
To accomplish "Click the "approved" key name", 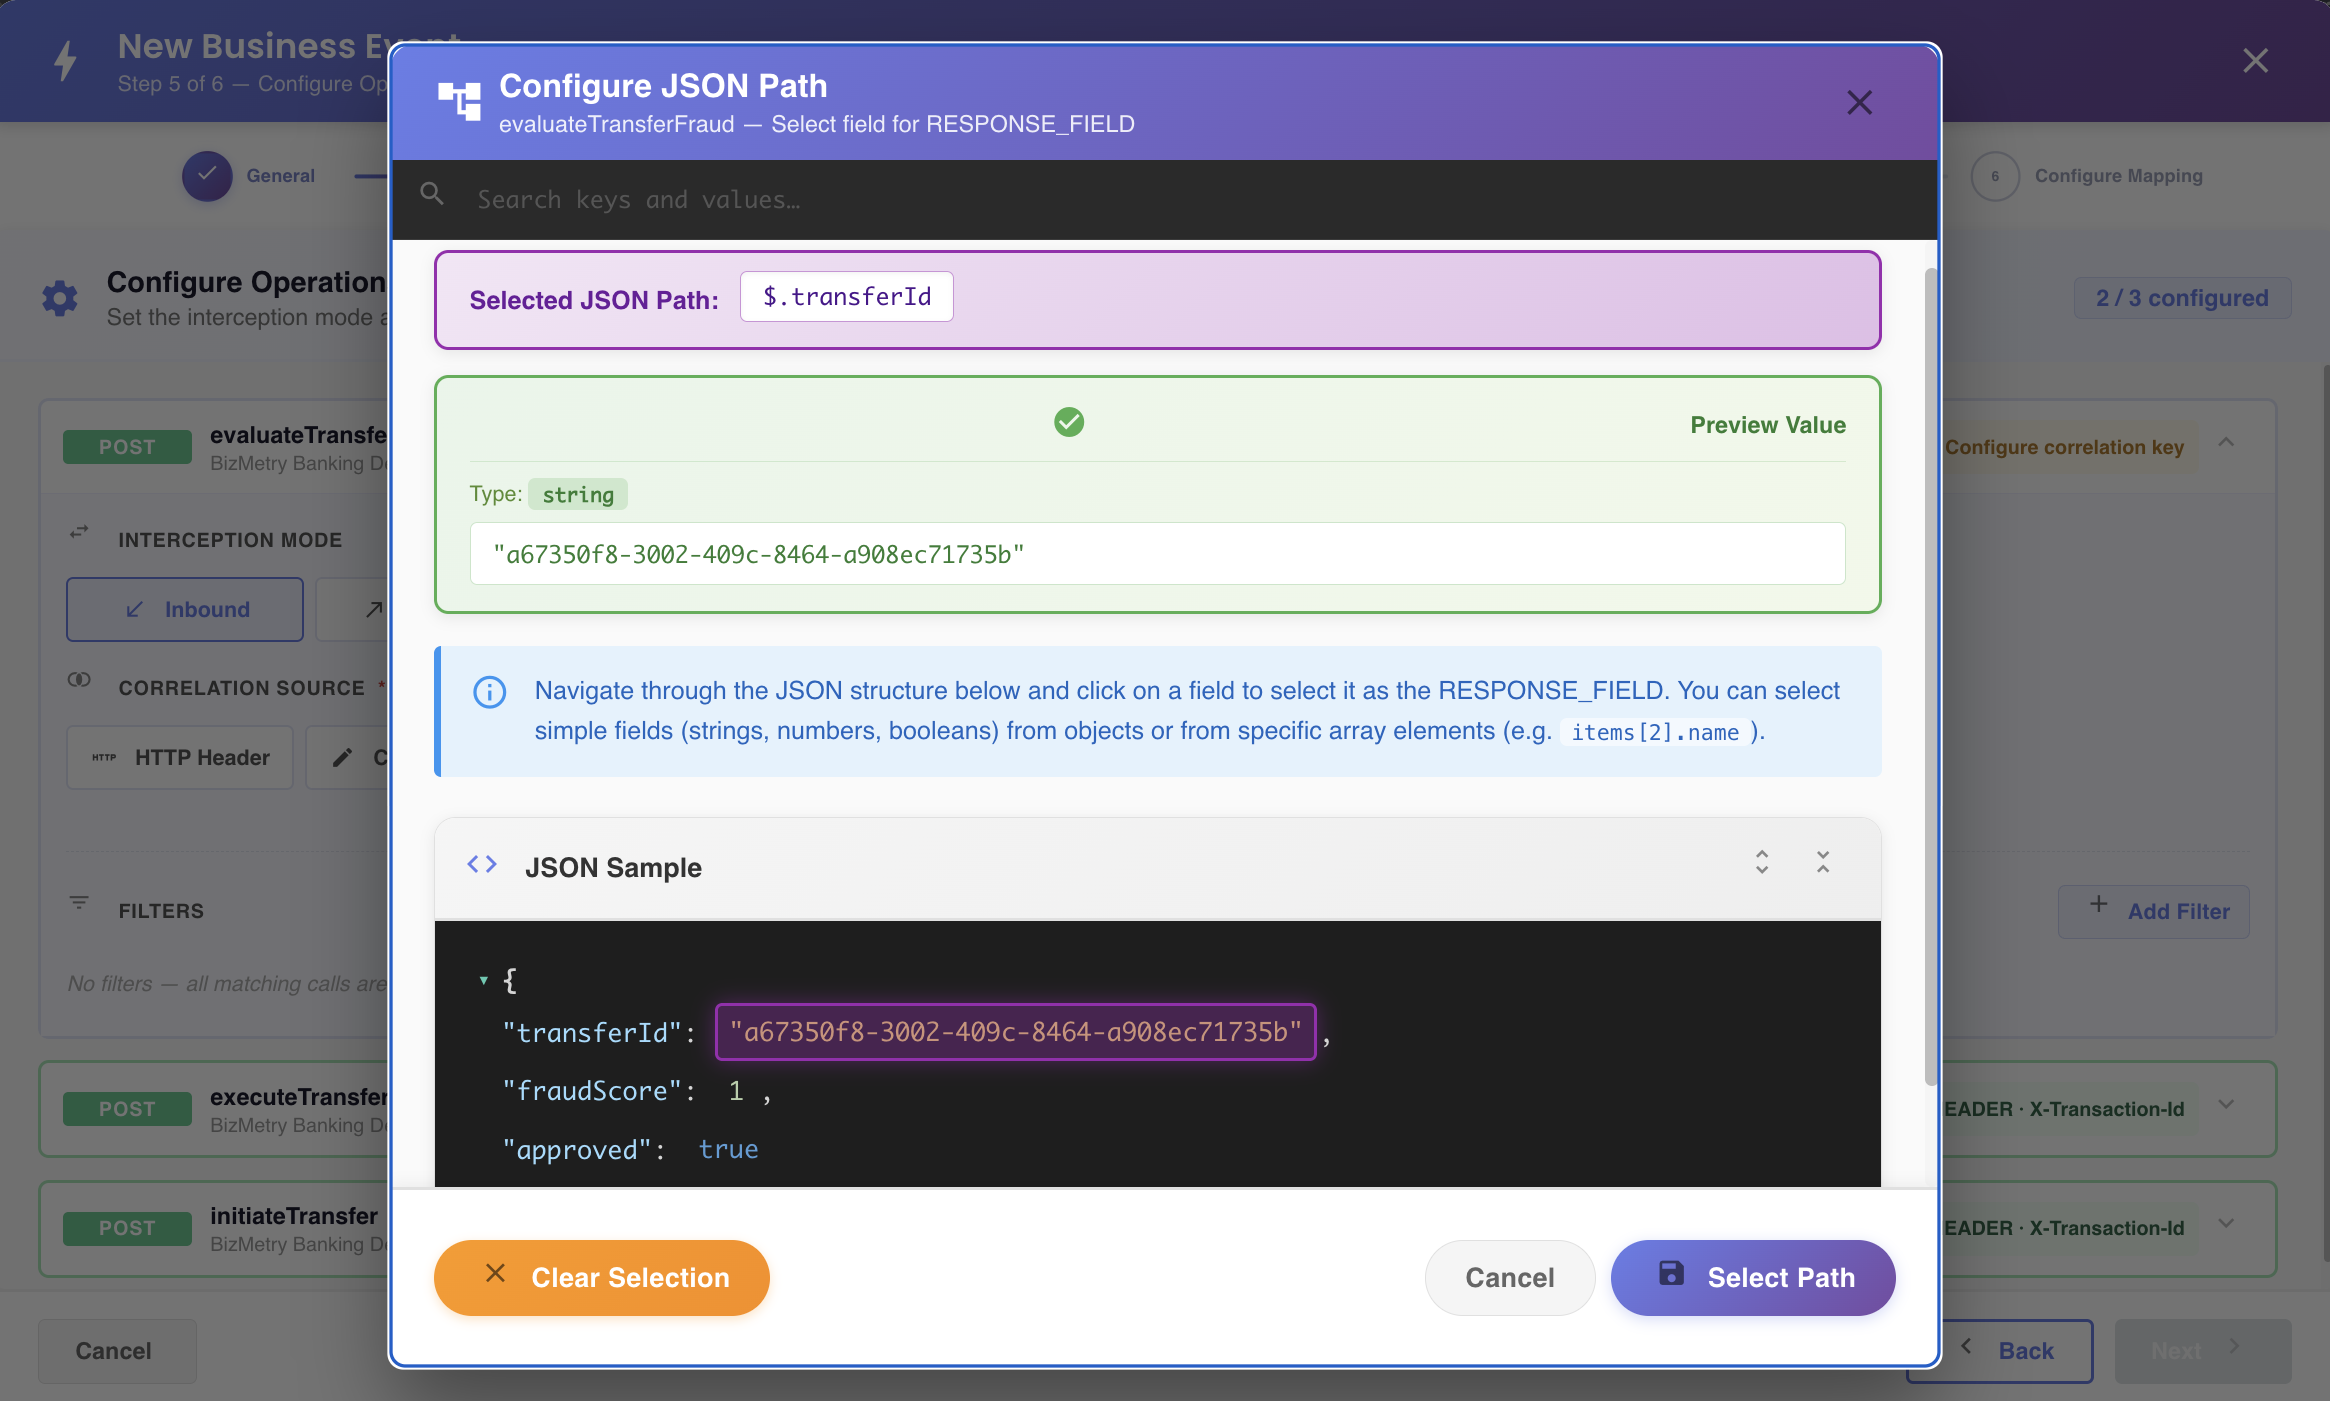I will tap(577, 1150).
